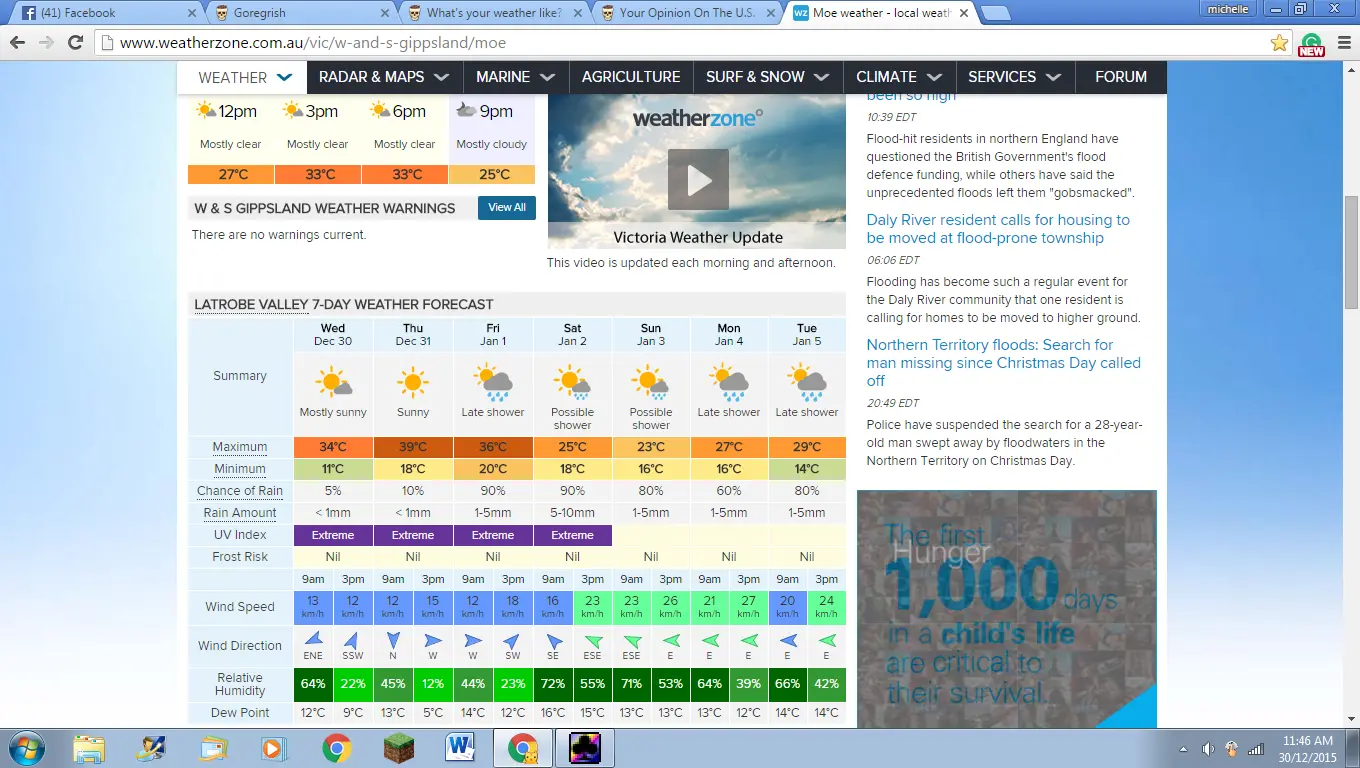
Task: Click the SSW wind direction arrow
Action: pos(353,639)
